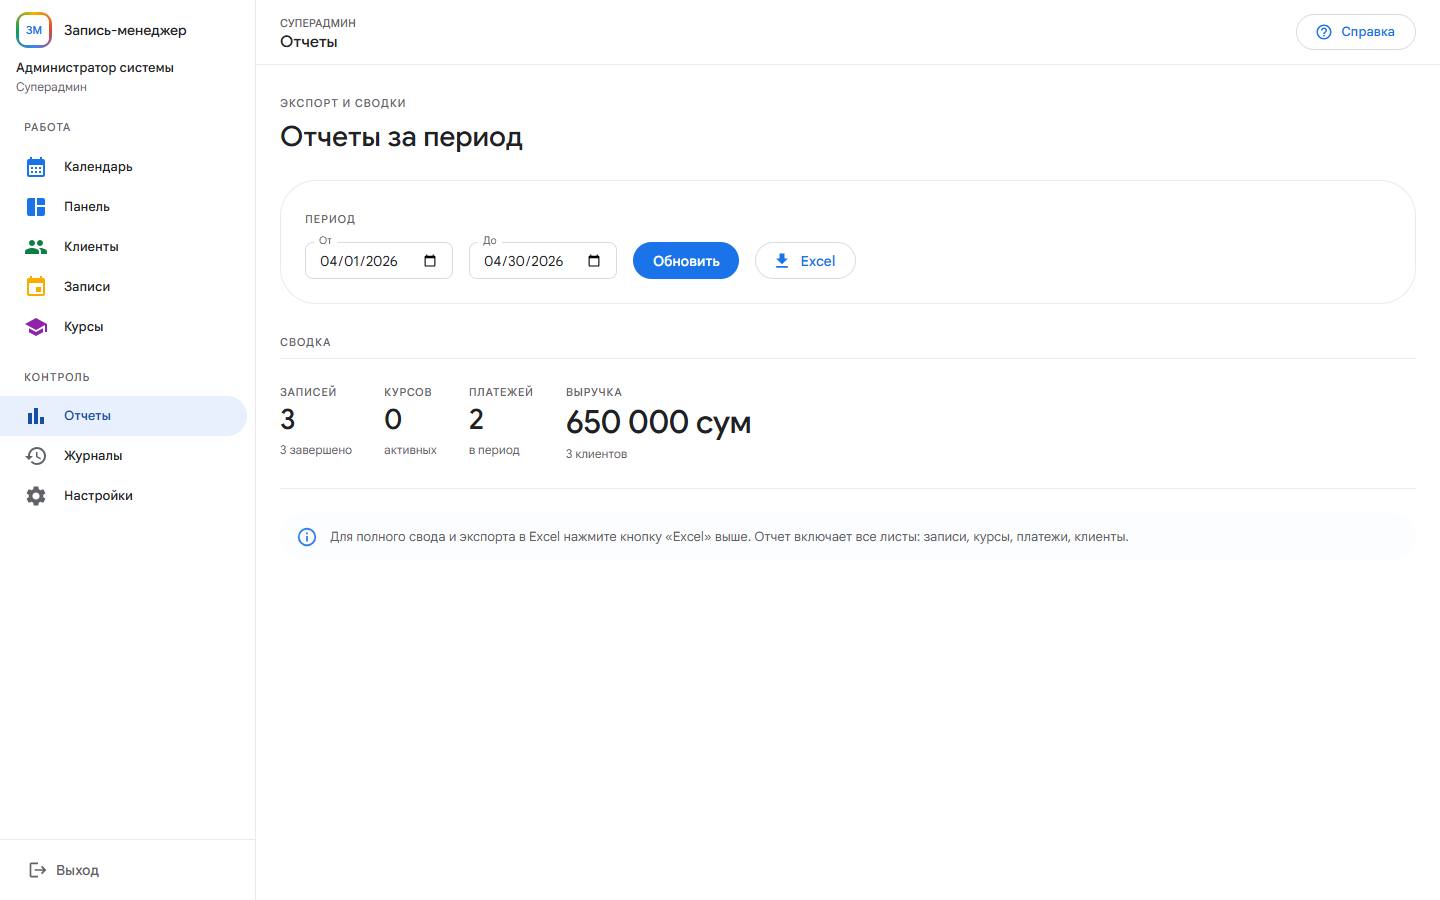Screen dimensions: 1440x900
Task: Open the Курсы section
Action: click(123, 327)
